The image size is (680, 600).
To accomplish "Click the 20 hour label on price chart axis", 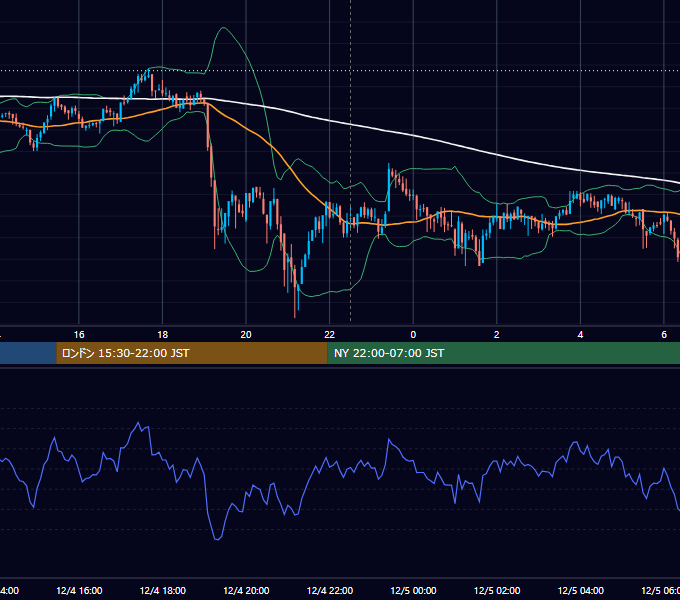I will coord(246,335).
